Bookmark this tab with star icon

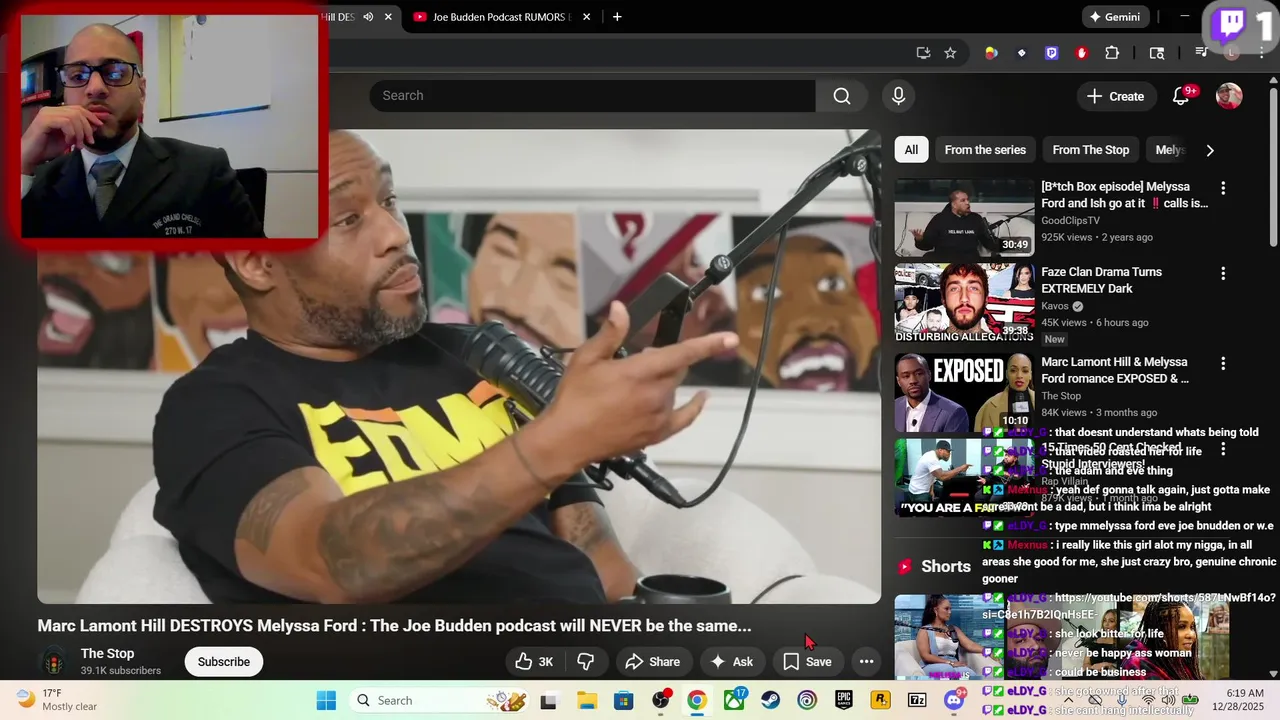(950, 53)
